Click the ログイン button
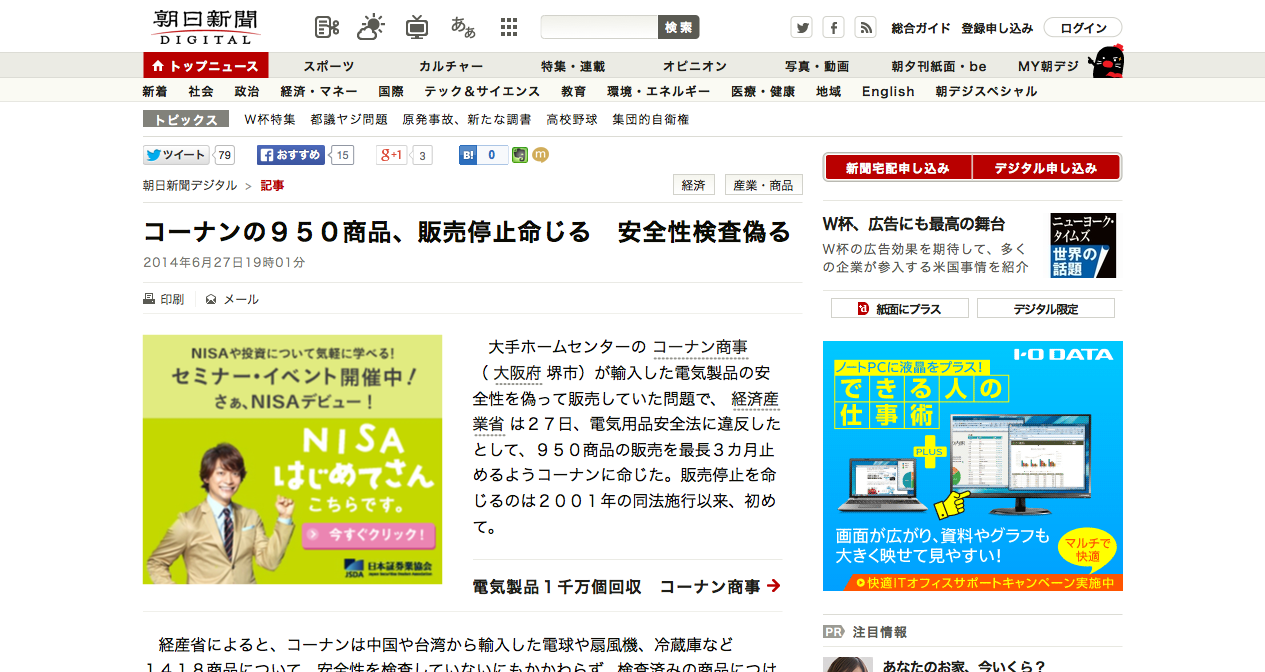Image resolution: width=1265 pixels, height=672 pixels. coord(1083,28)
